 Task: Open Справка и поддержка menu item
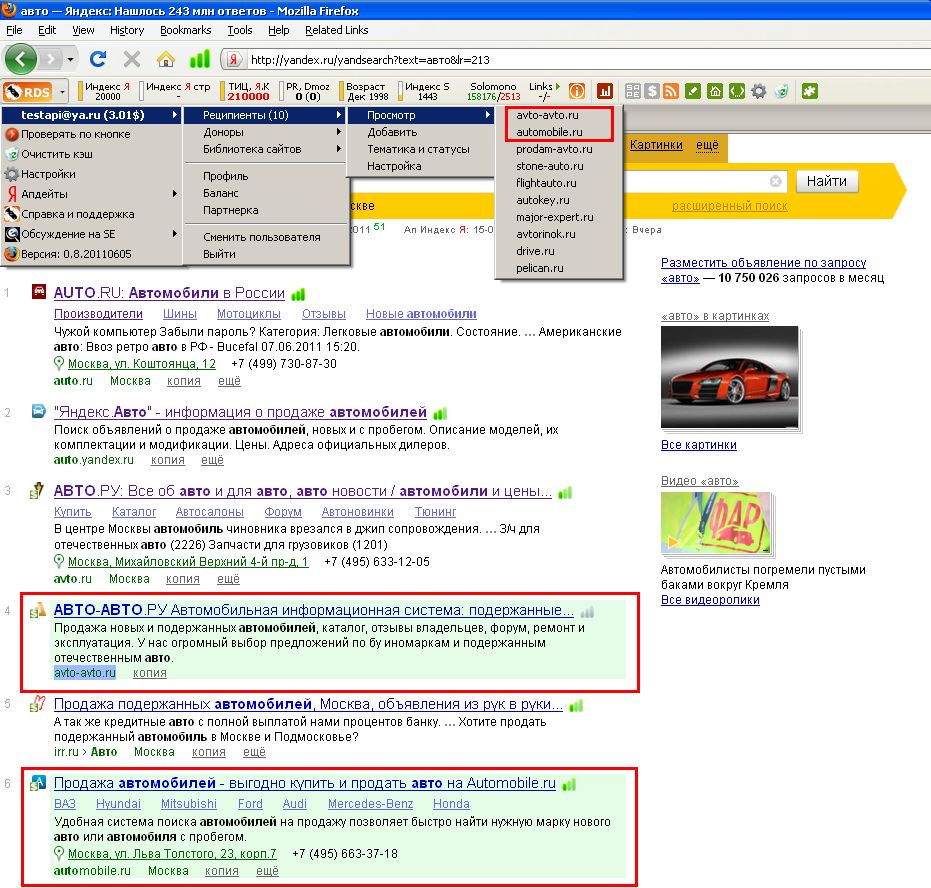(x=91, y=214)
